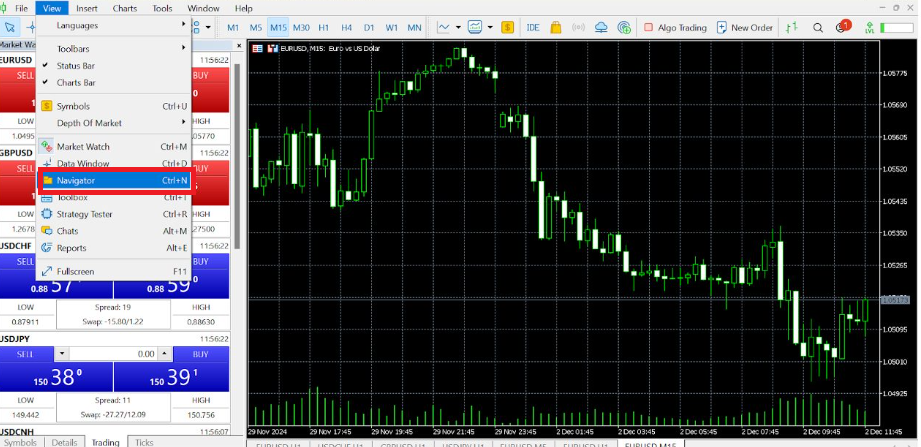
Task: Open the Insert menu
Action: (x=87, y=8)
